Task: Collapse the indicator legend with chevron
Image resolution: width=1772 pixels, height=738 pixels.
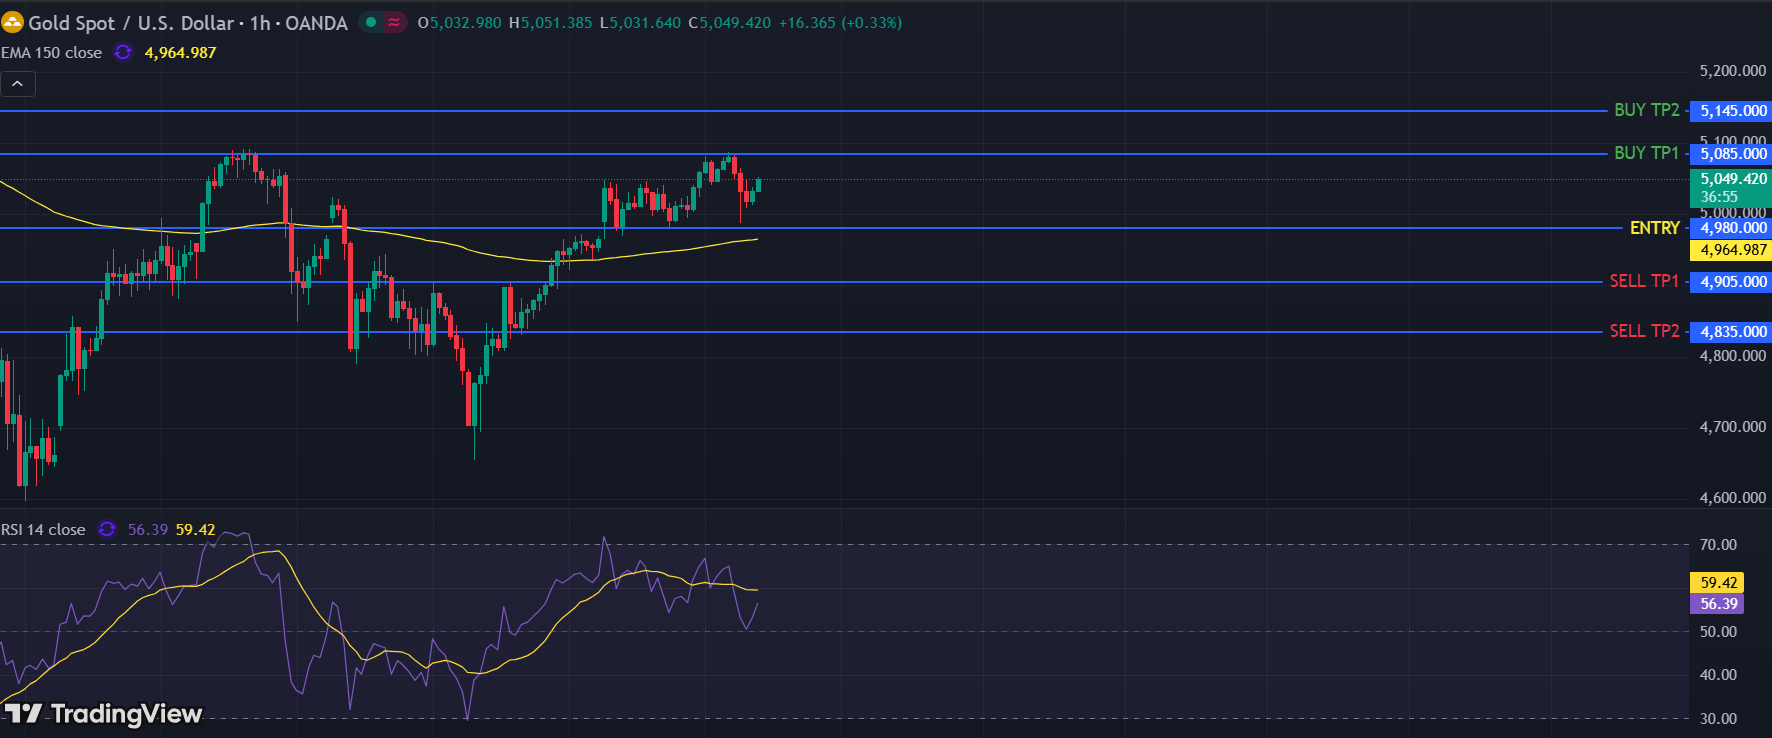Action: (x=18, y=85)
